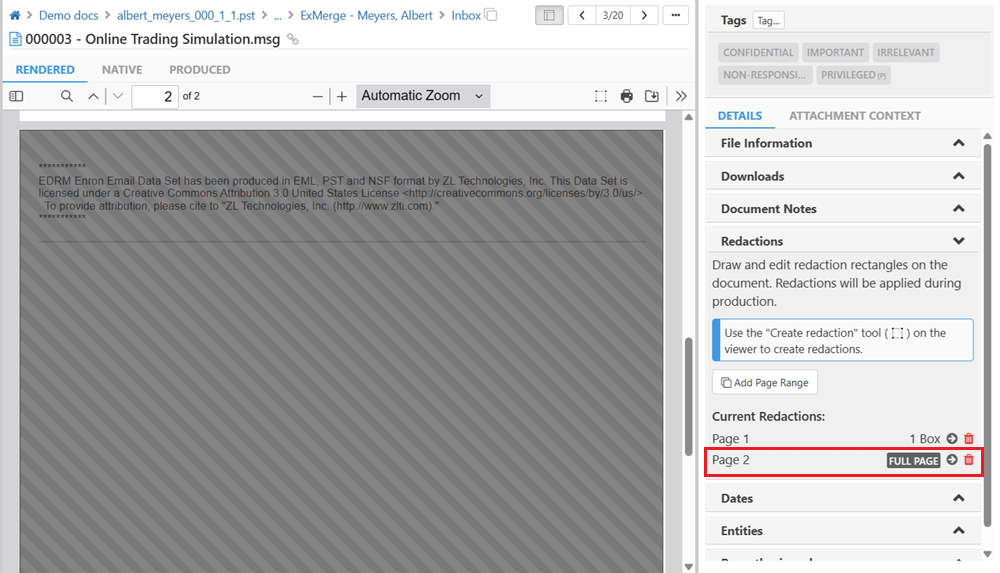Switch to the RENDERED tab
The image size is (1000, 573).
45,70
